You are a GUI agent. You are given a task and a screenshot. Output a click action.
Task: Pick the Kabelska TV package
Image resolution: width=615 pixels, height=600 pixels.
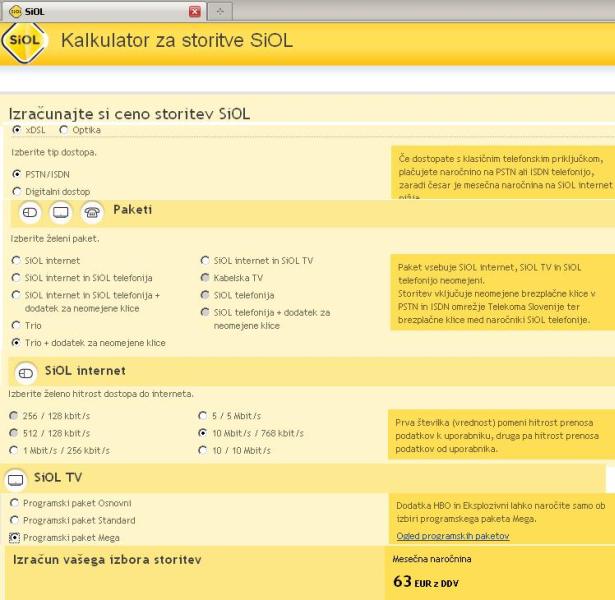(x=206, y=278)
